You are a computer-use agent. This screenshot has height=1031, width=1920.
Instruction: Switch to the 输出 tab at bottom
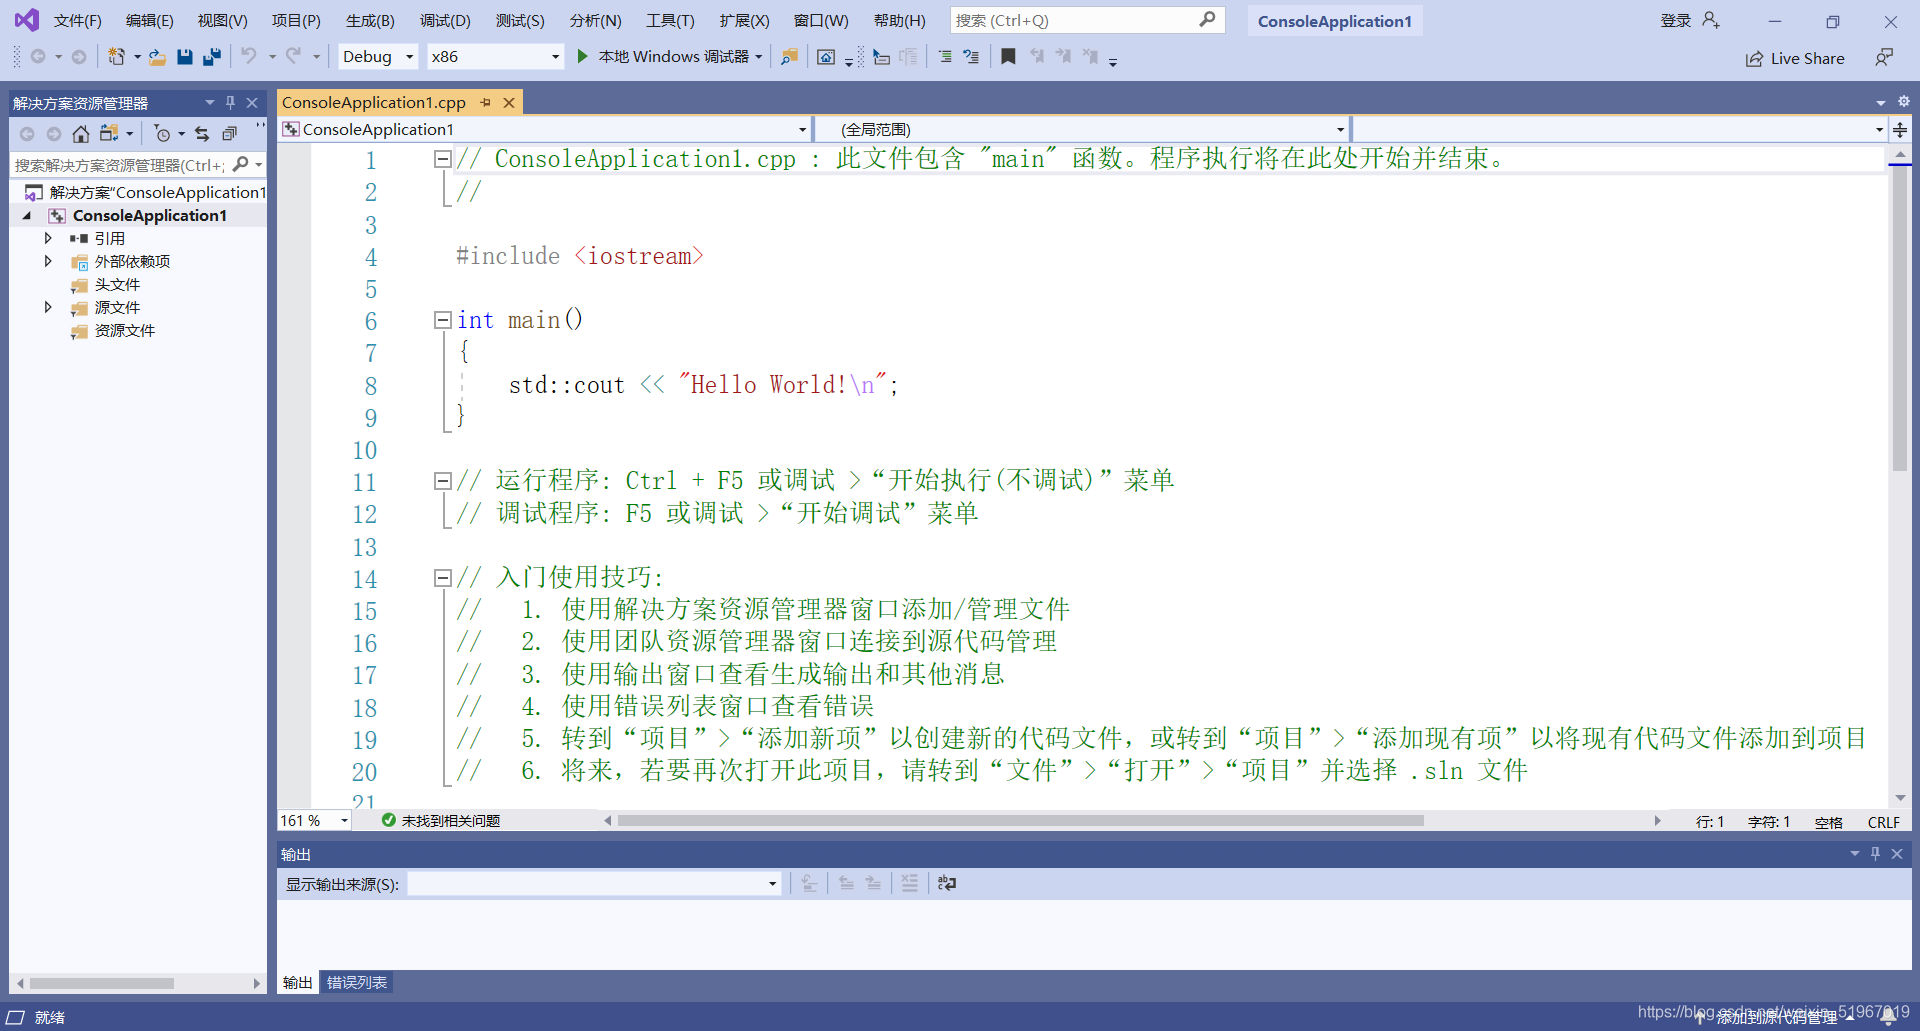click(297, 982)
